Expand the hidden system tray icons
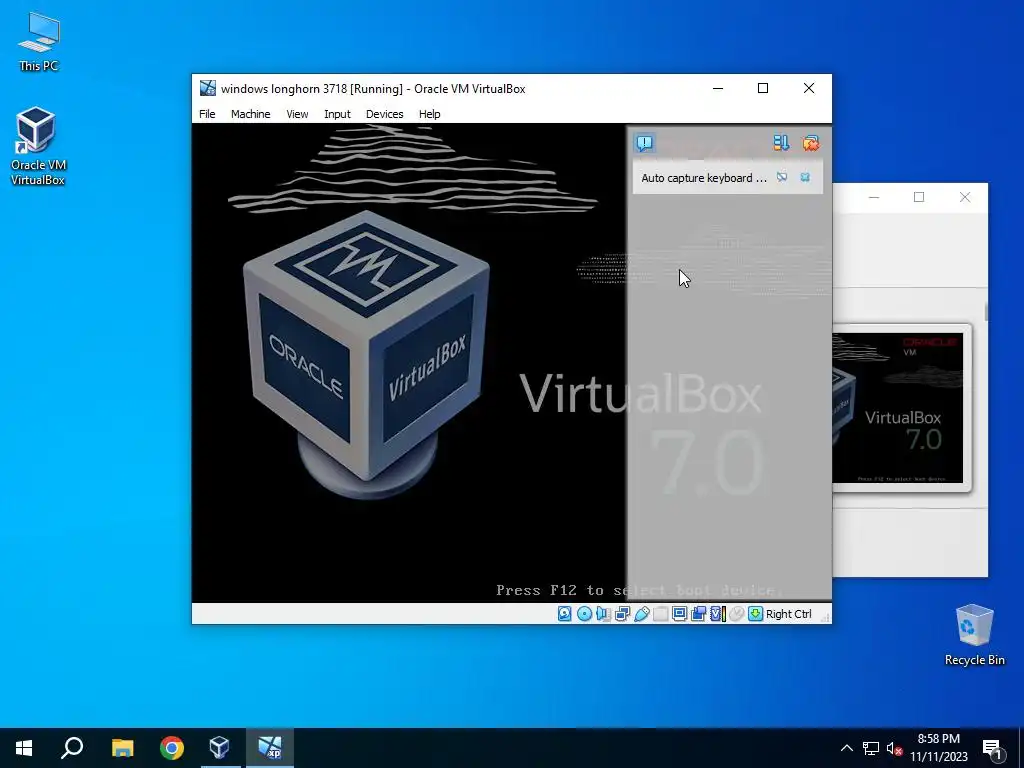This screenshot has width=1024, height=768. pos(846,748)
